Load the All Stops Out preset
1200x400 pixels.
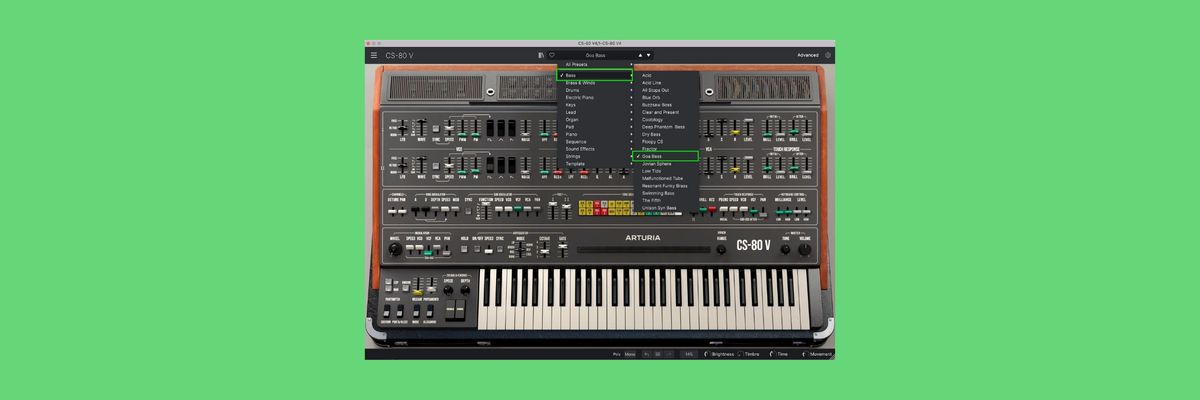click(665, 90)
